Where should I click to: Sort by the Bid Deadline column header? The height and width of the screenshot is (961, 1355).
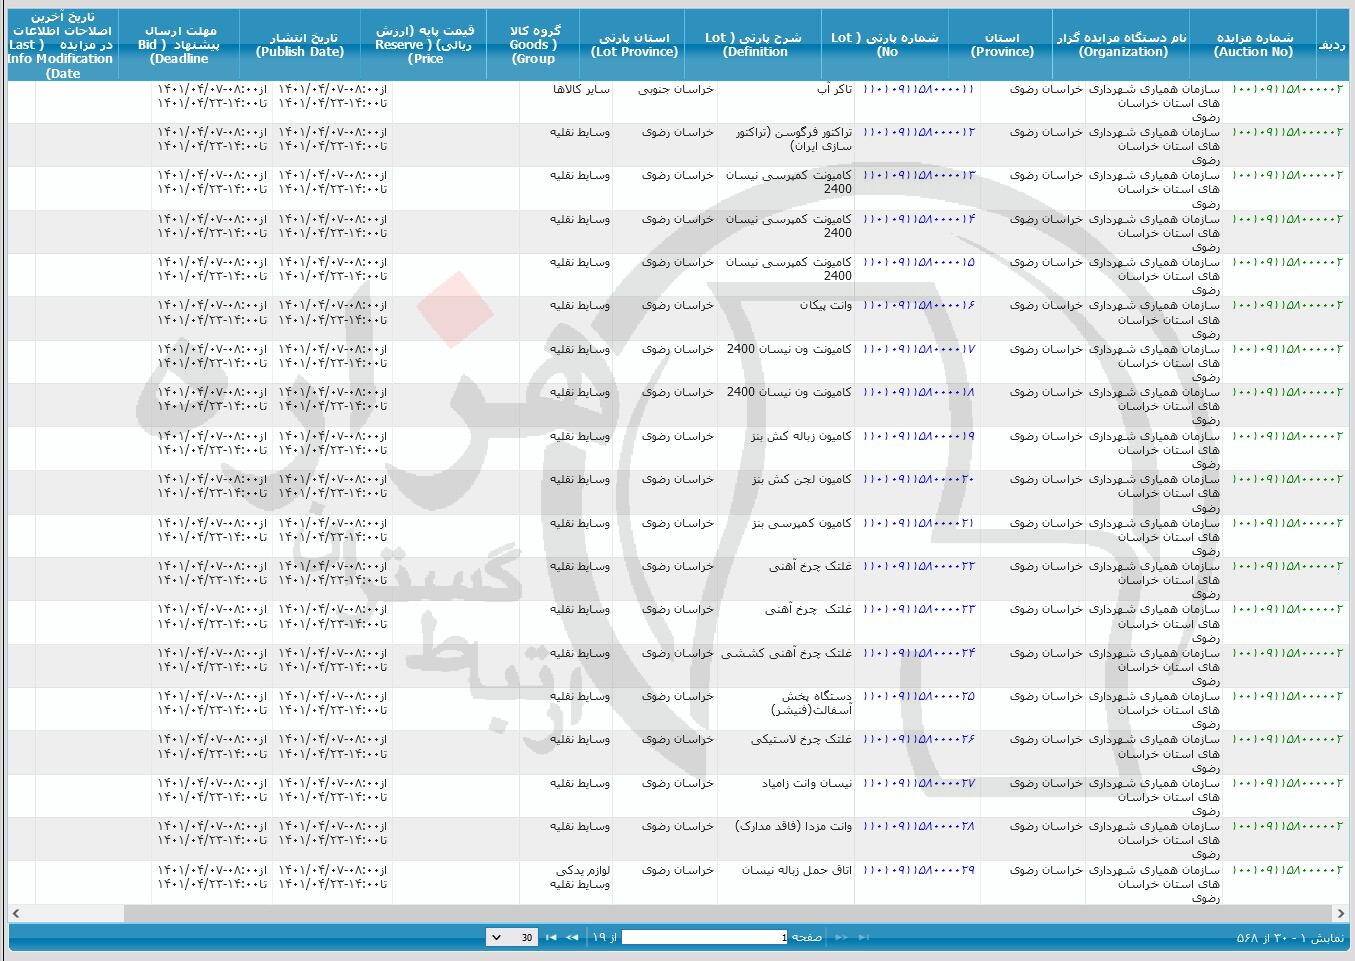179,45
